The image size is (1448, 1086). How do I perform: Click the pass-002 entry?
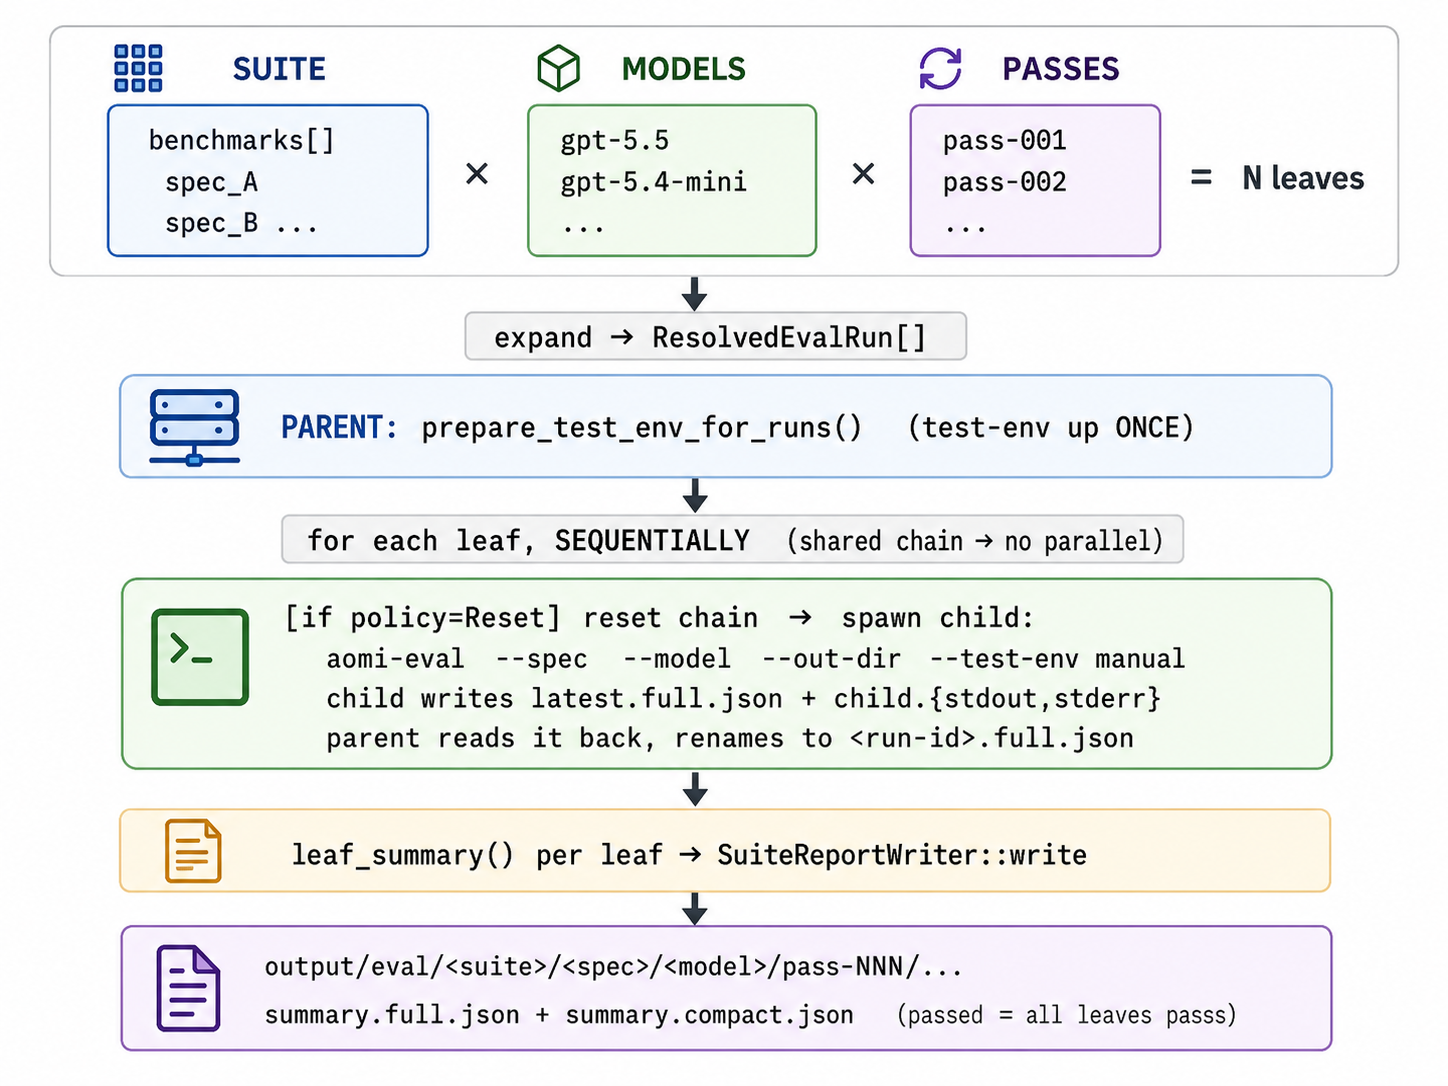[1005, 182]
